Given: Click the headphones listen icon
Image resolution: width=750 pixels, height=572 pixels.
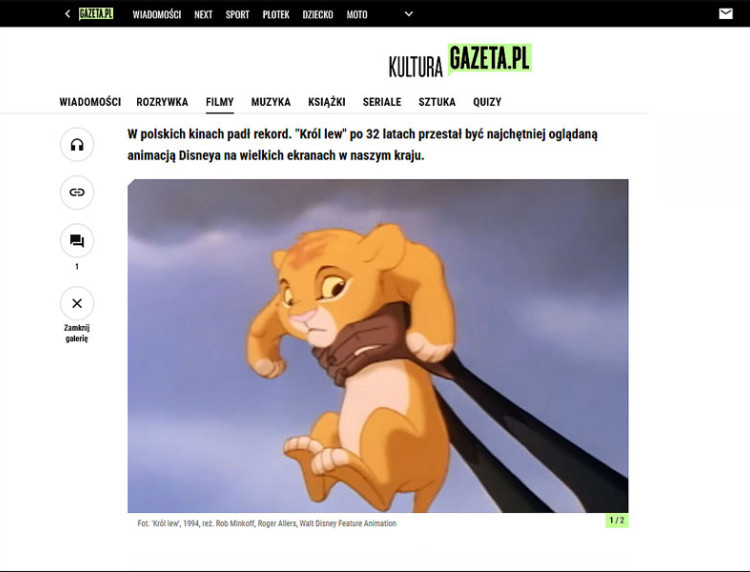Looking at the screenshot, I should click(77, 145).
